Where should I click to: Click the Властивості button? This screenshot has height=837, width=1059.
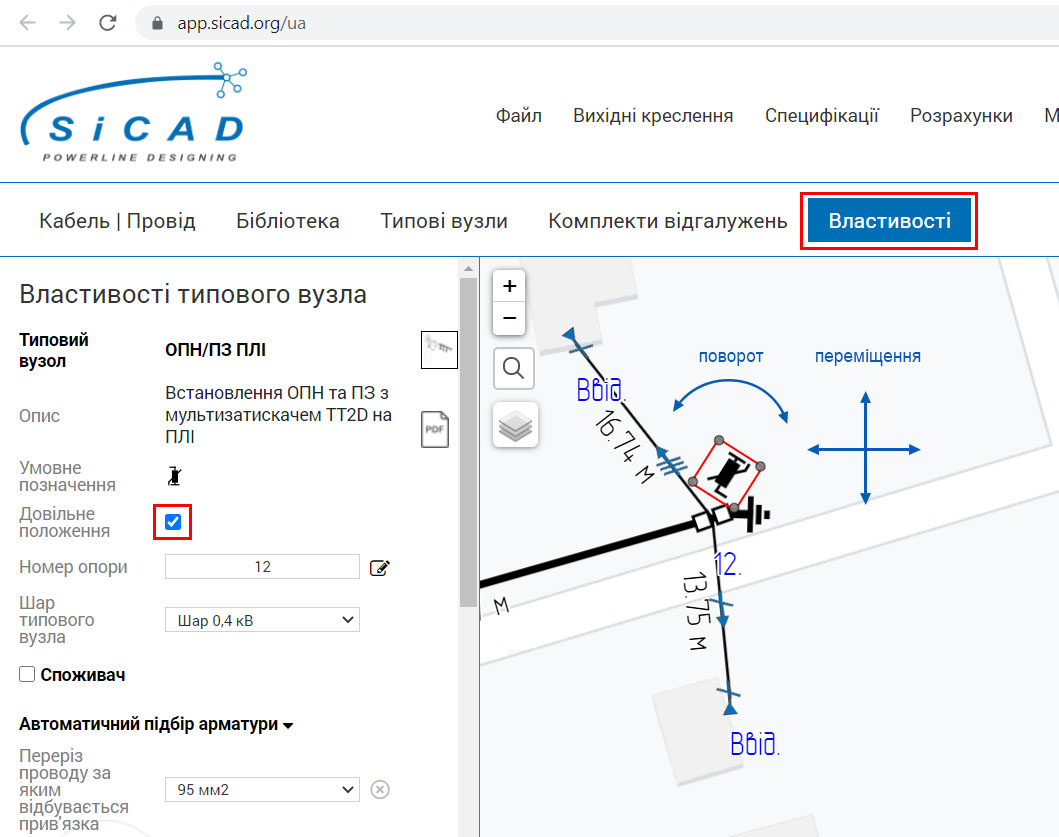[x=889, y=221]
